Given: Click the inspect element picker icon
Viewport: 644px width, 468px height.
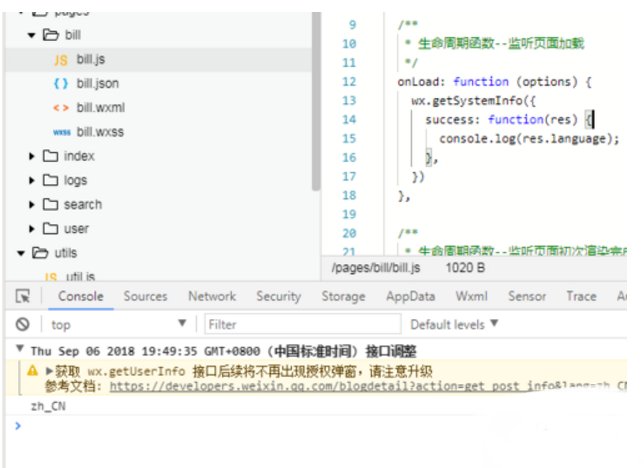Looking at the screenshot, I should coord(23,297).
